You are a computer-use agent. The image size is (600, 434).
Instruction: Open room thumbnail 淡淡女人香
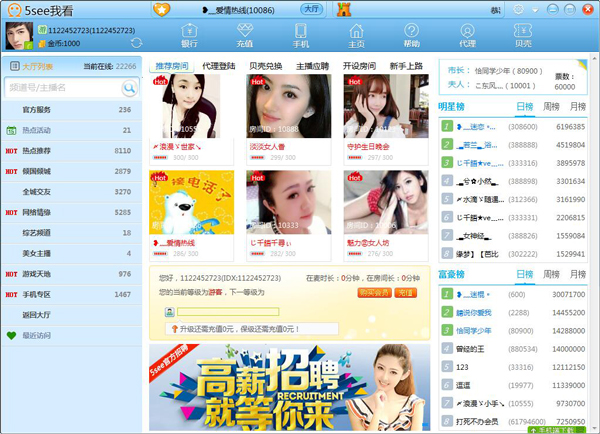tap(289, 106)
